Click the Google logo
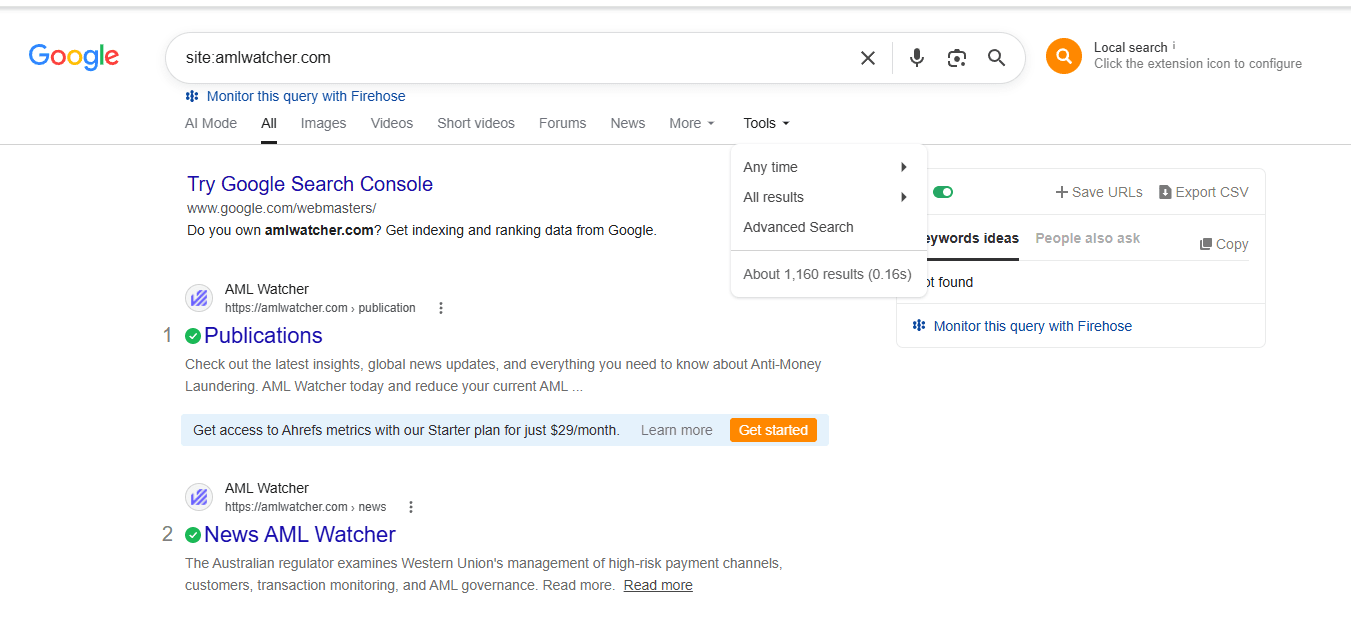 (74, 57)
